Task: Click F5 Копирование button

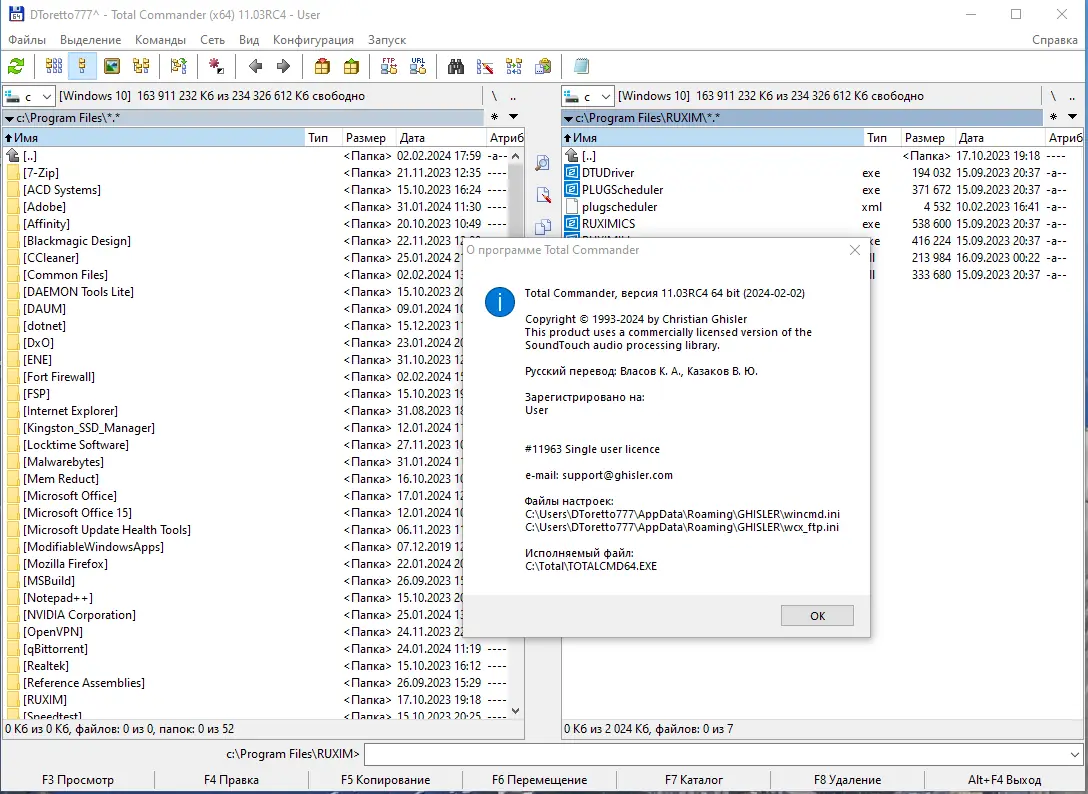Action: [x=386, y=780]
